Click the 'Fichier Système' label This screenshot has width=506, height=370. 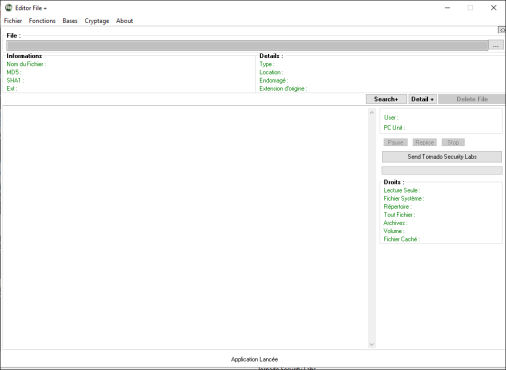coord(403,198)
